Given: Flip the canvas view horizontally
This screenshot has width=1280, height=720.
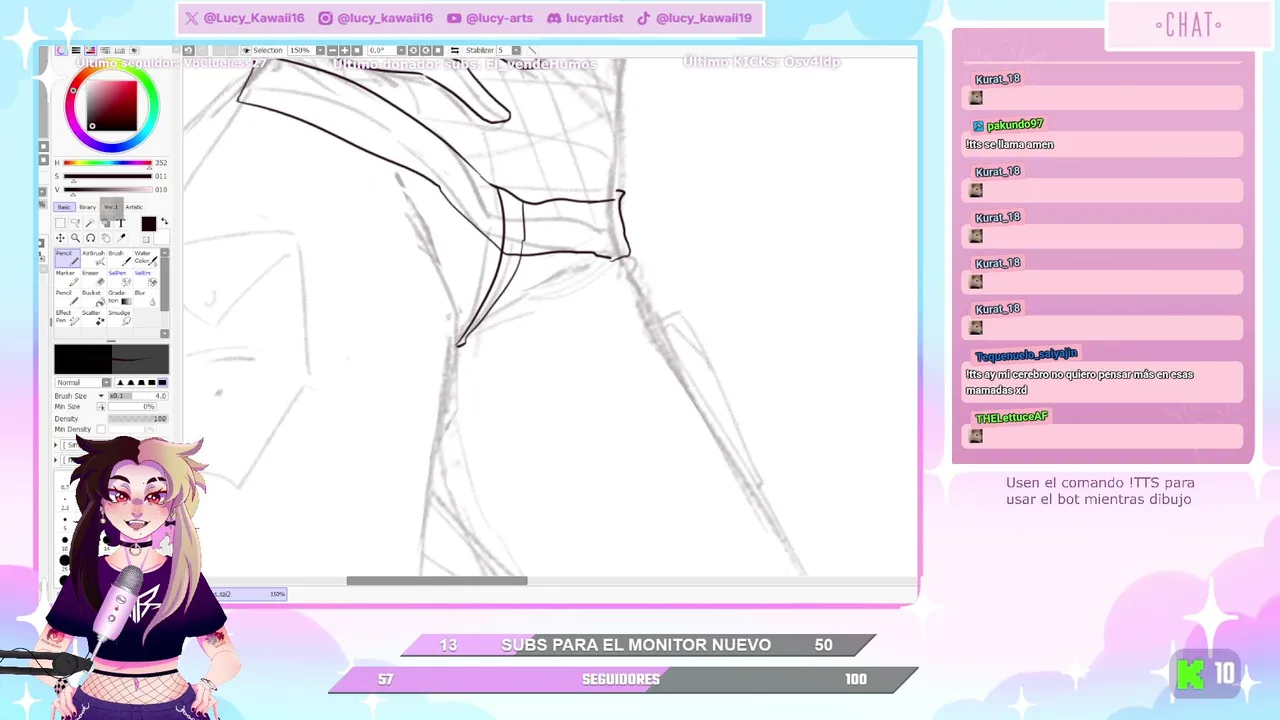Looking at the screenshot, I should (455, 50).
